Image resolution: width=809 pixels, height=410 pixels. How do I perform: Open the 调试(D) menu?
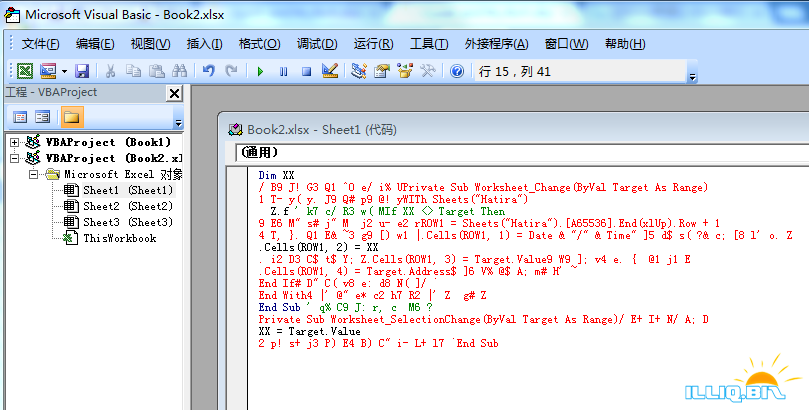tap(317, 44)
